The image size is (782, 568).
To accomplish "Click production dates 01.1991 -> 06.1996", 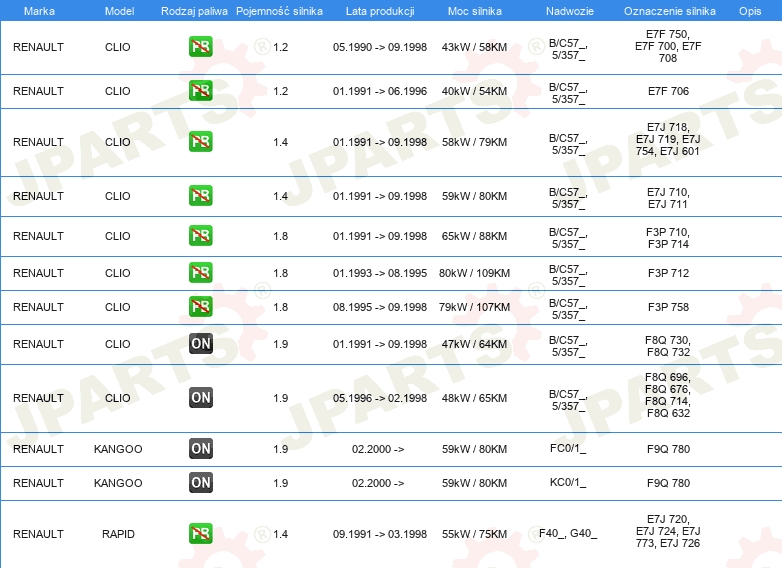I will (x=380, y=91).
